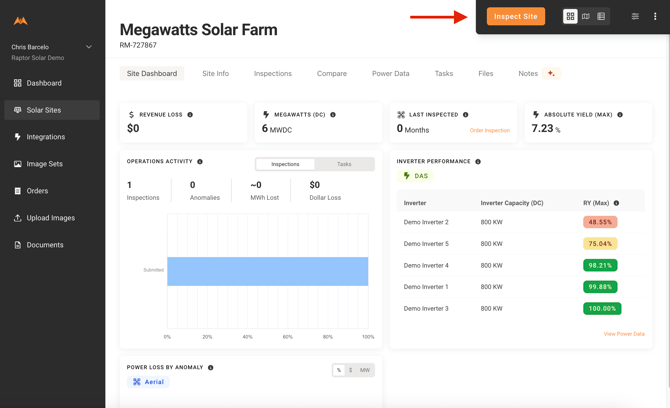Screen dimensions: 670x408
Task: Switch power loss units to percent
Action: click(339, 370)
